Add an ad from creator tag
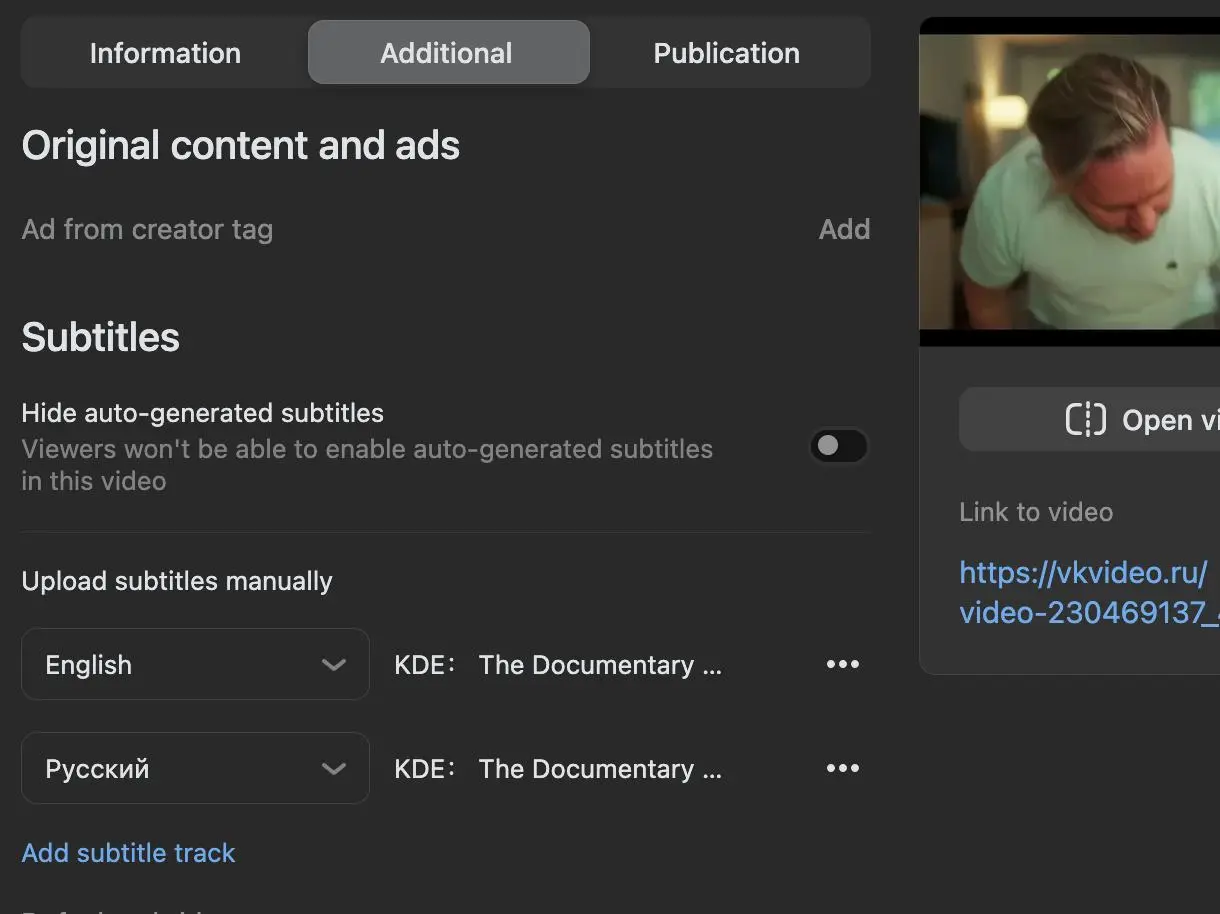The width and height of the screenshot is (1220, 914). (844, 229)
